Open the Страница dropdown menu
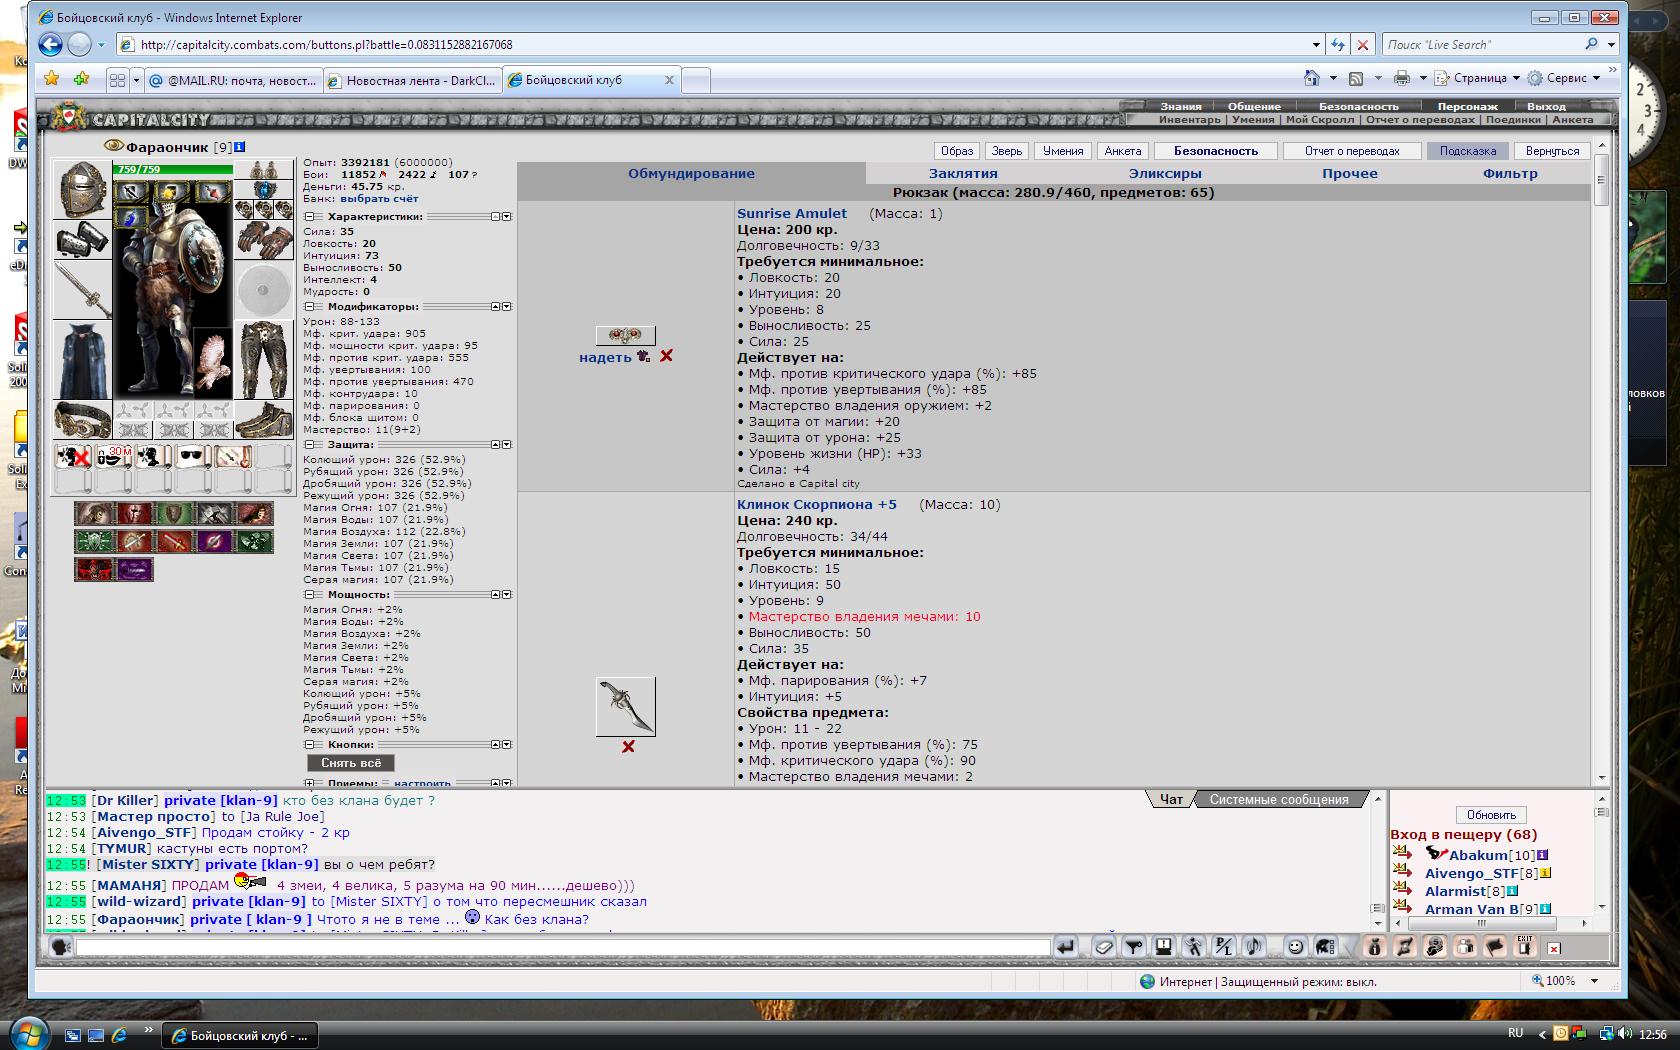 (x=1477, y=78)
